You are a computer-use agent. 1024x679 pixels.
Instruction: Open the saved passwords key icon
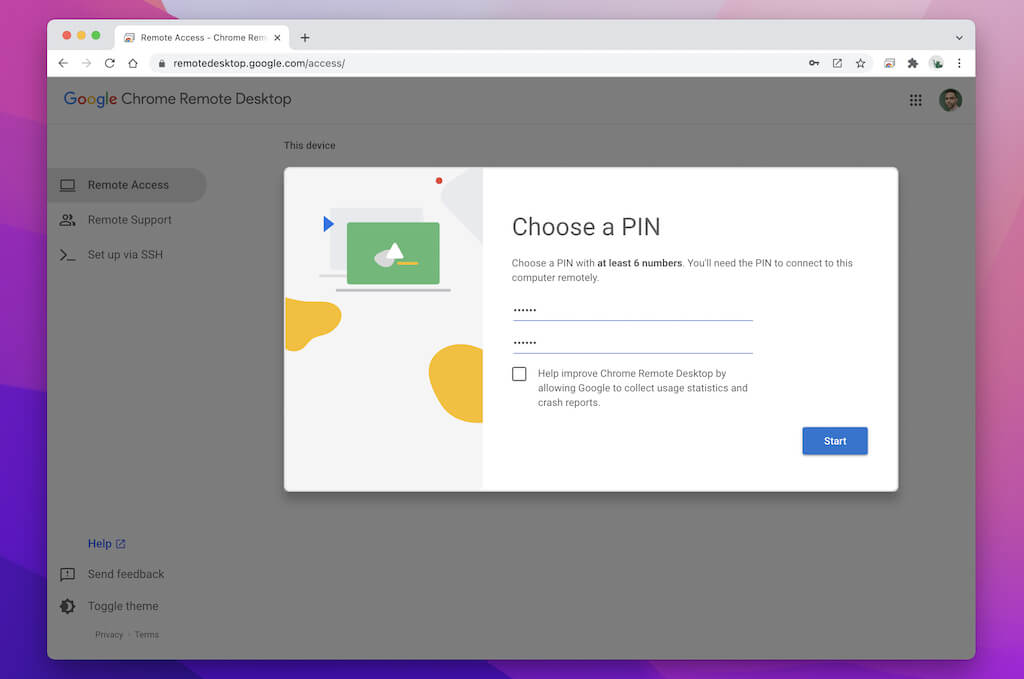point(814,63)
